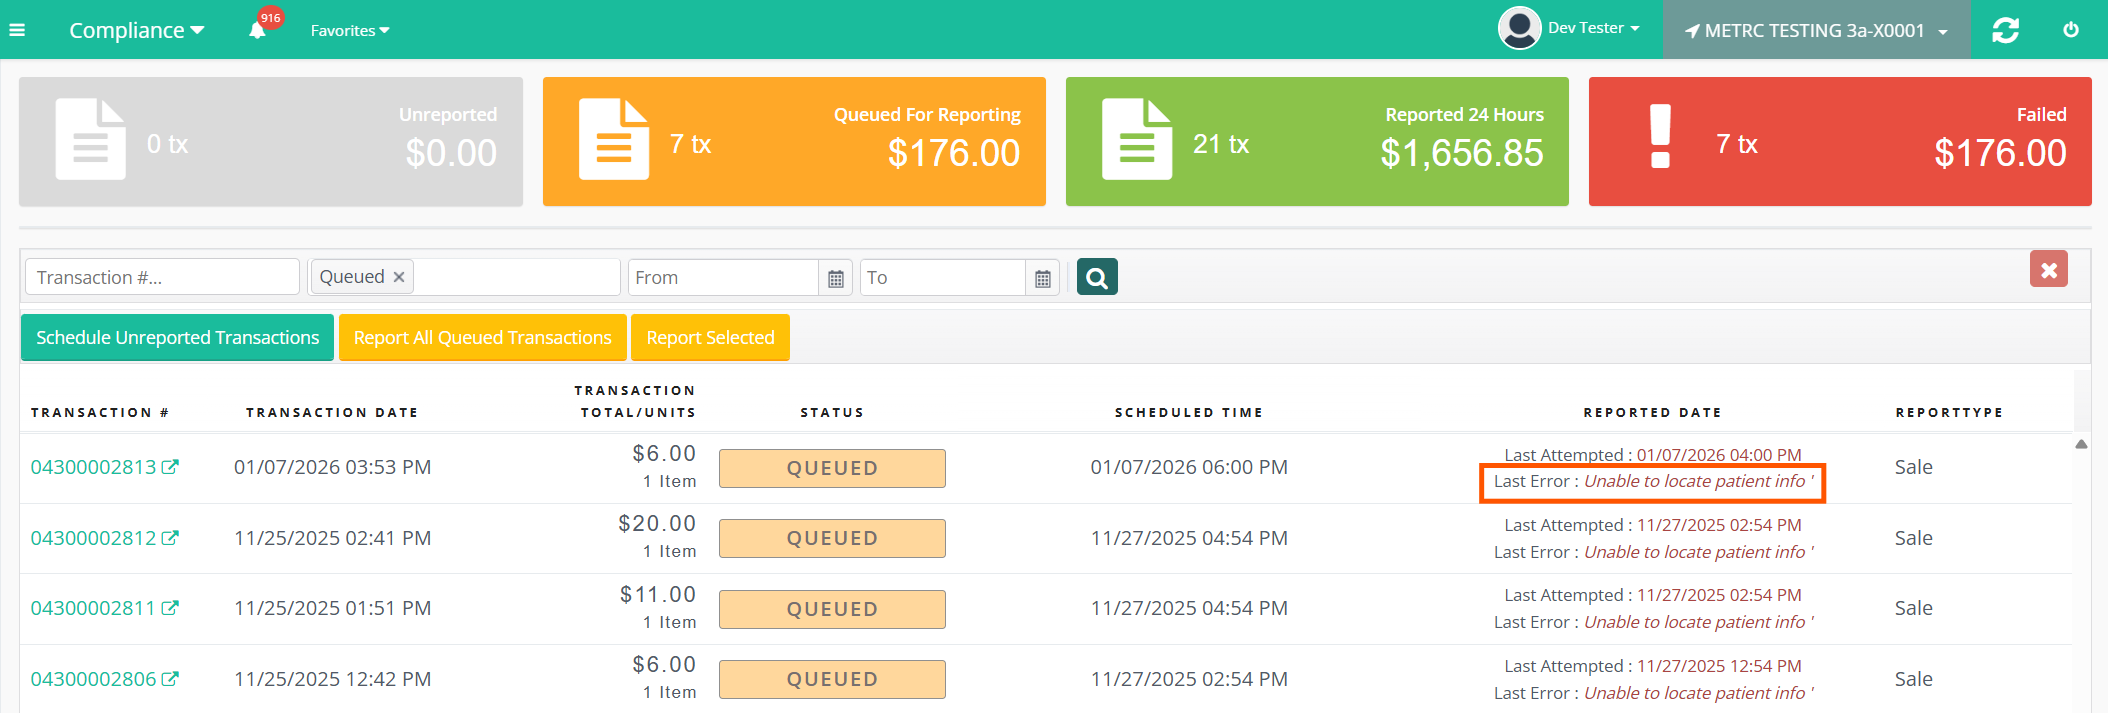Click the Status column header

832,412
